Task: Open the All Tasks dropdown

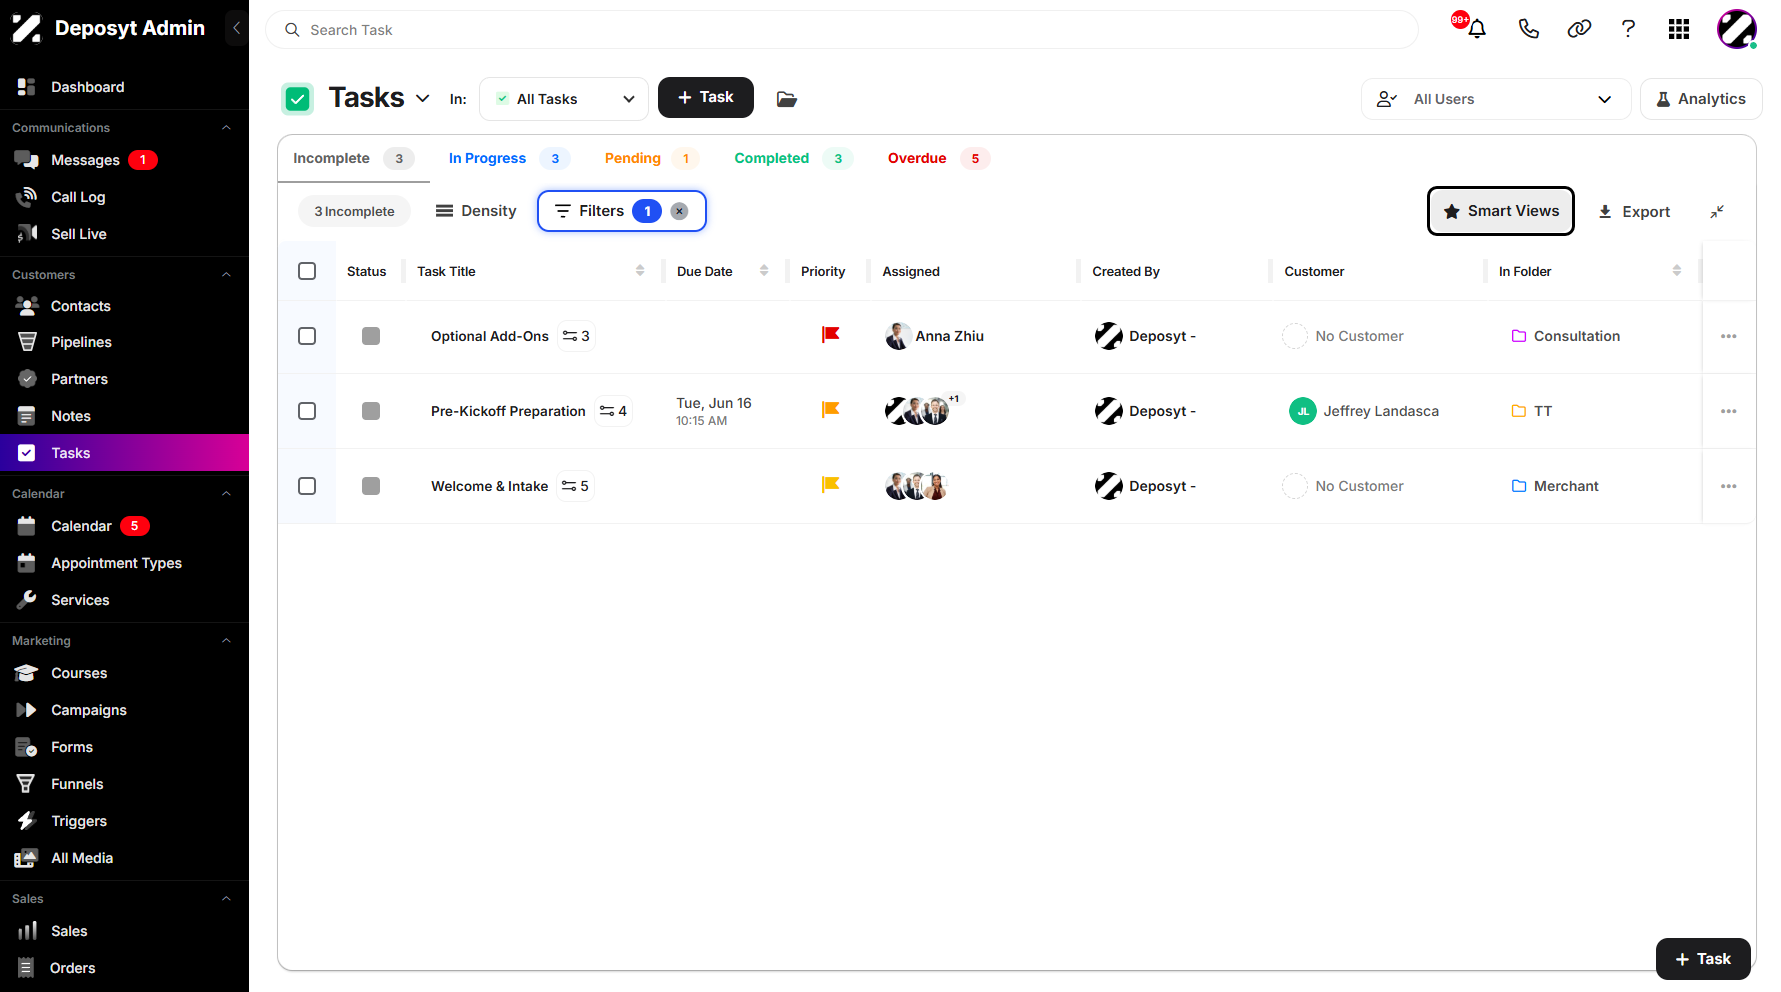Action: point(564,99)
